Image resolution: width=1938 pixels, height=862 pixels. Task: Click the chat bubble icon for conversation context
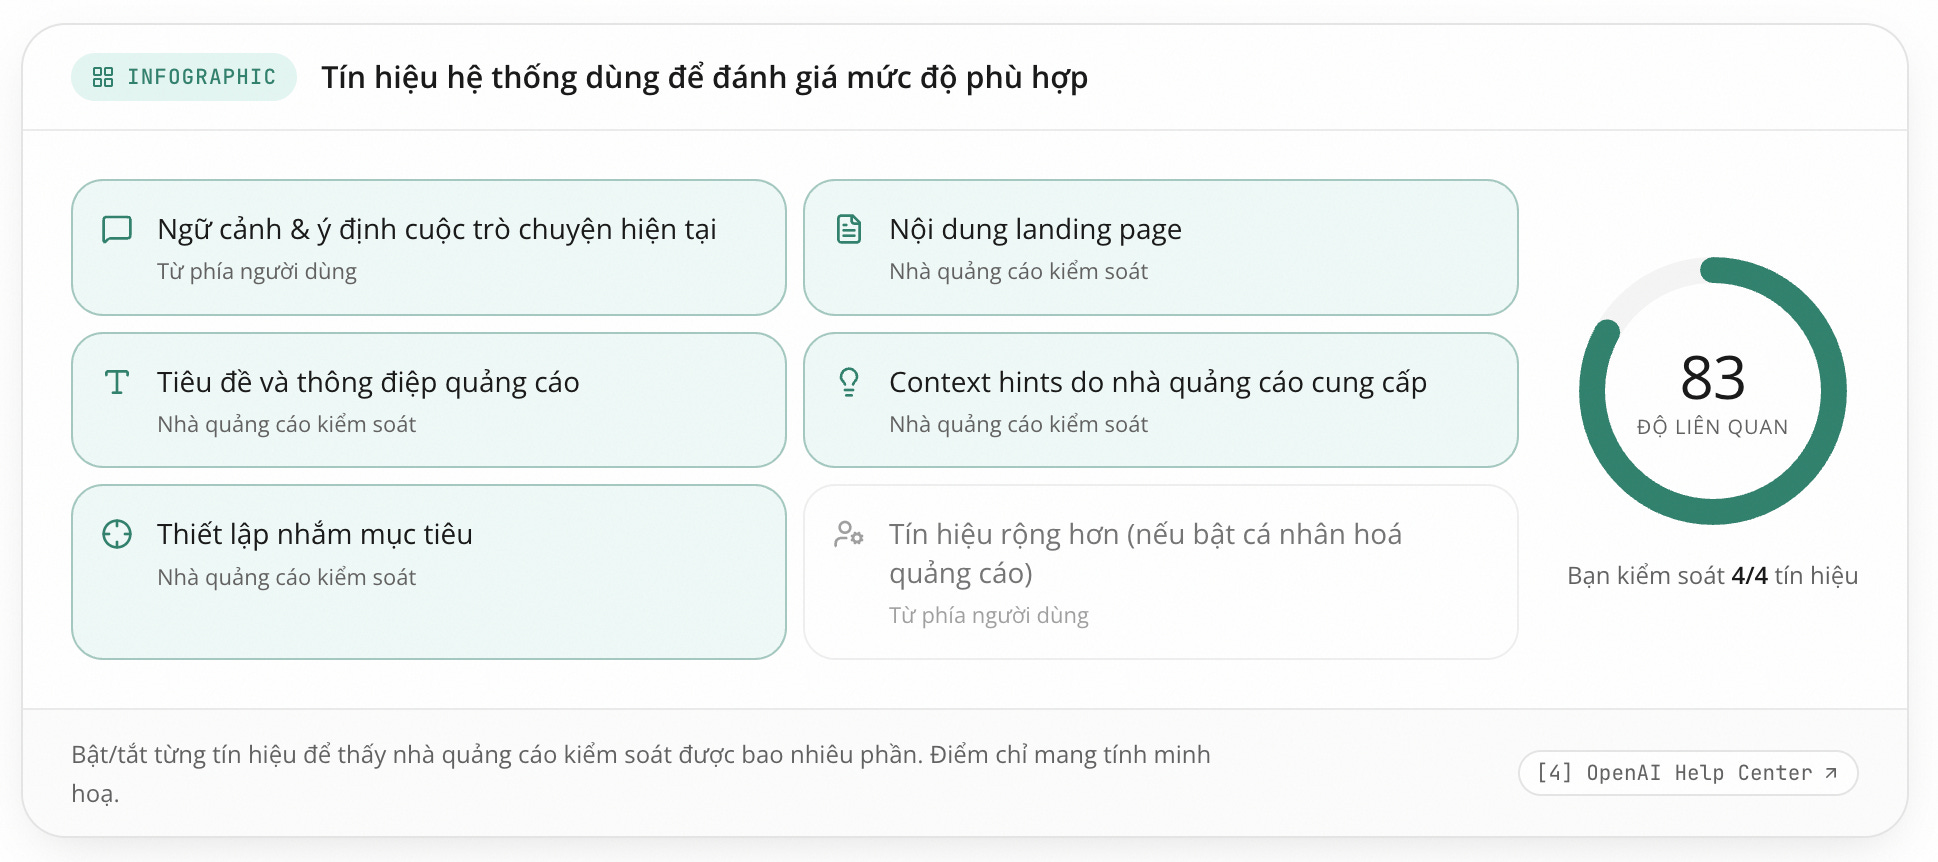tap(117, 229)
